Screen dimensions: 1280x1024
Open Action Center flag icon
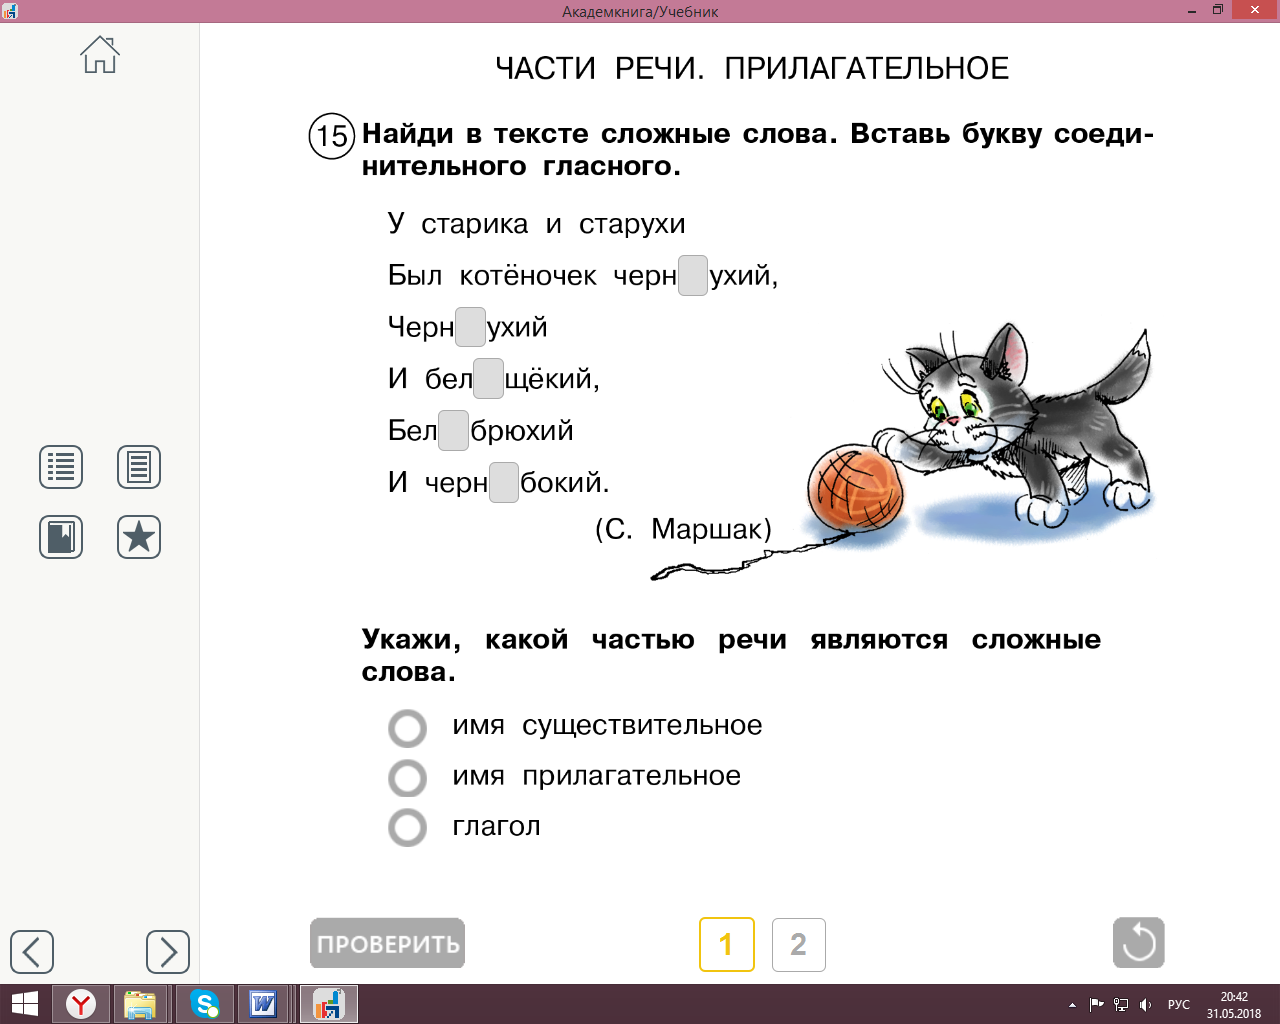click(x=1097, y=1005)
